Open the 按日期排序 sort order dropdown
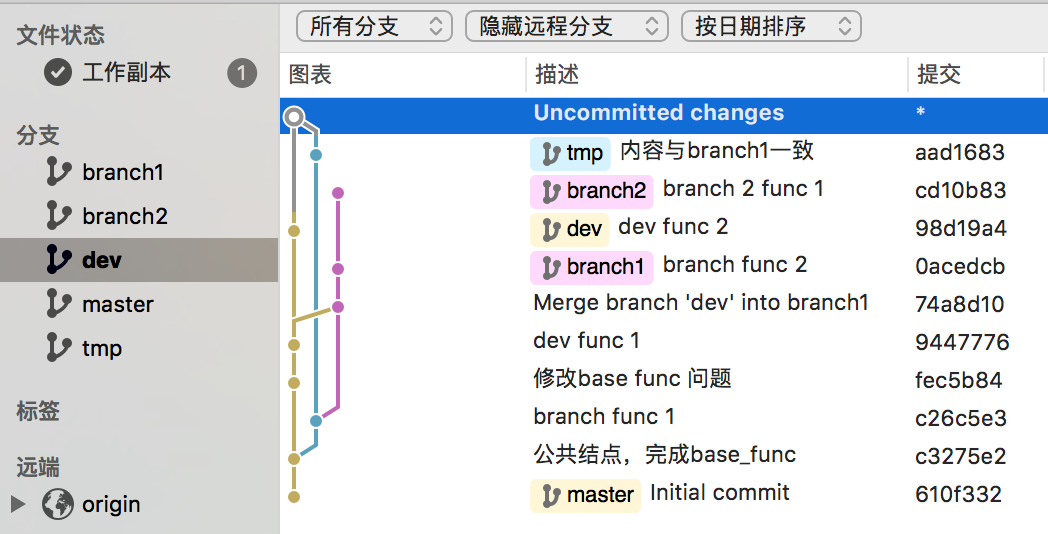 [x=772, y=27]
